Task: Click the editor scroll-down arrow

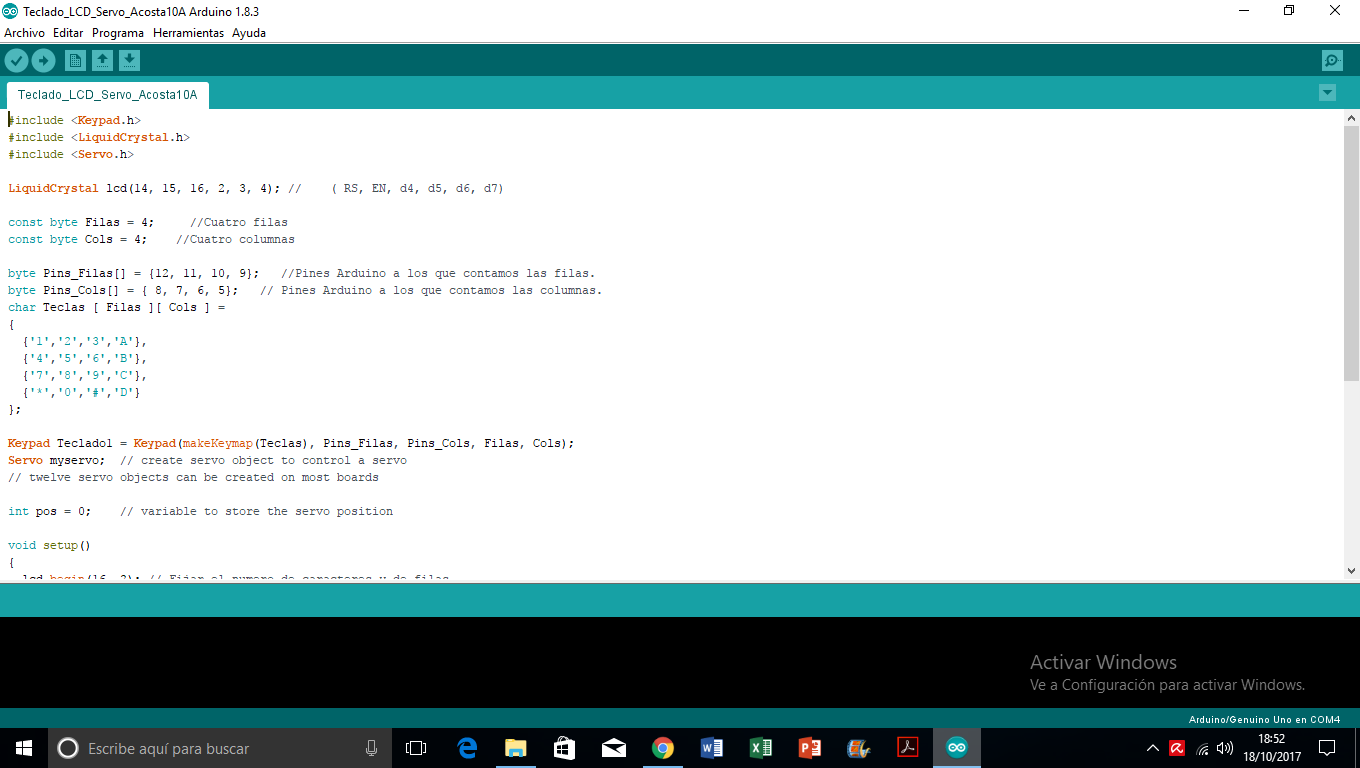Action: (1351, 571)
